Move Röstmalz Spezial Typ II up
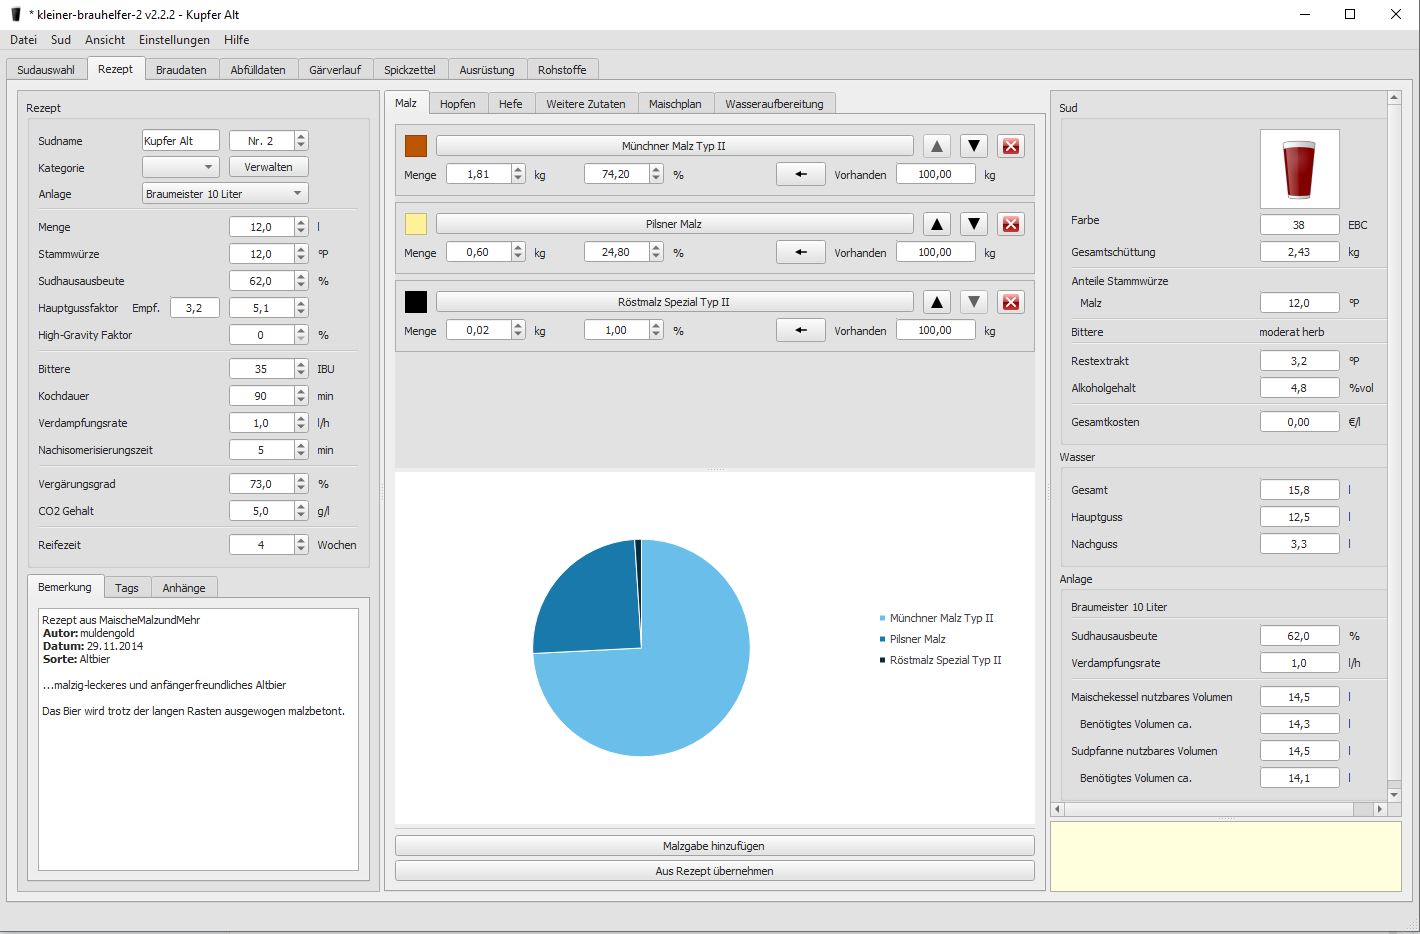 point(936,302)
